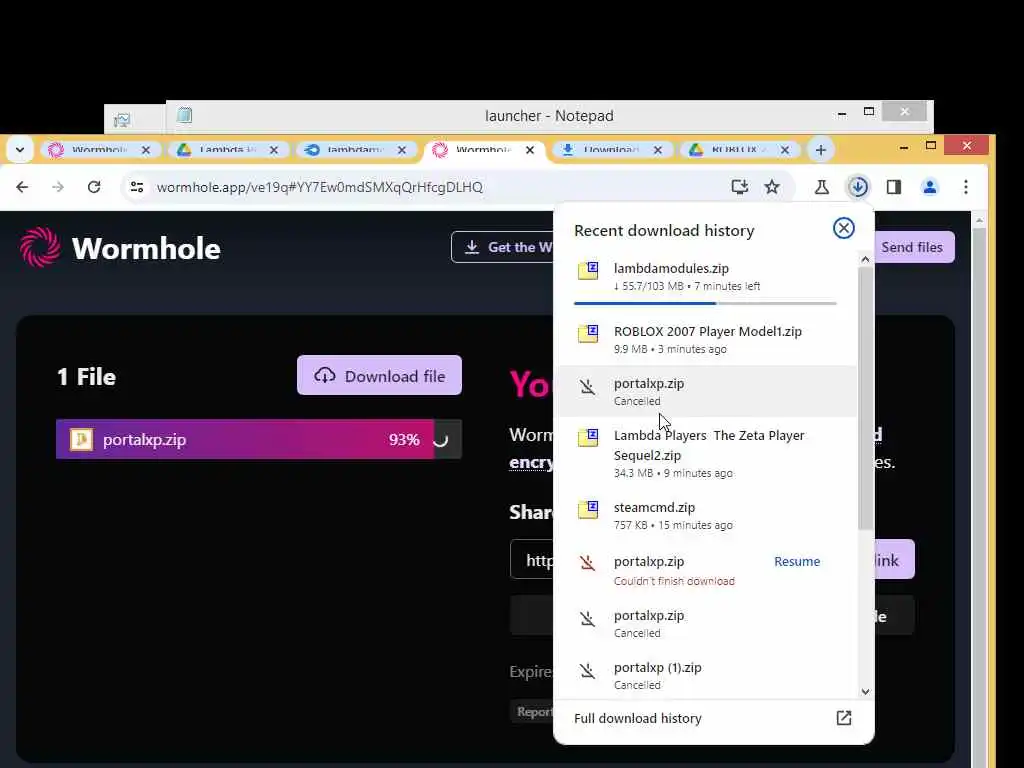Open ROBLOX 2007 Player Model1.zip entry
The height and width of the screenshot is (768, 1024).
tap(705, 339)
